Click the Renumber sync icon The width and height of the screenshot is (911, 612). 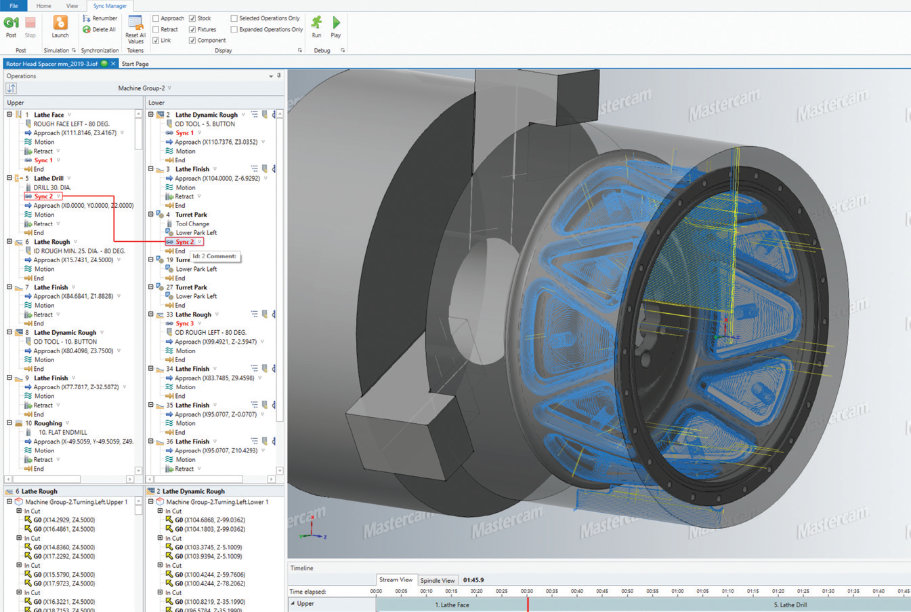[87, 18]
